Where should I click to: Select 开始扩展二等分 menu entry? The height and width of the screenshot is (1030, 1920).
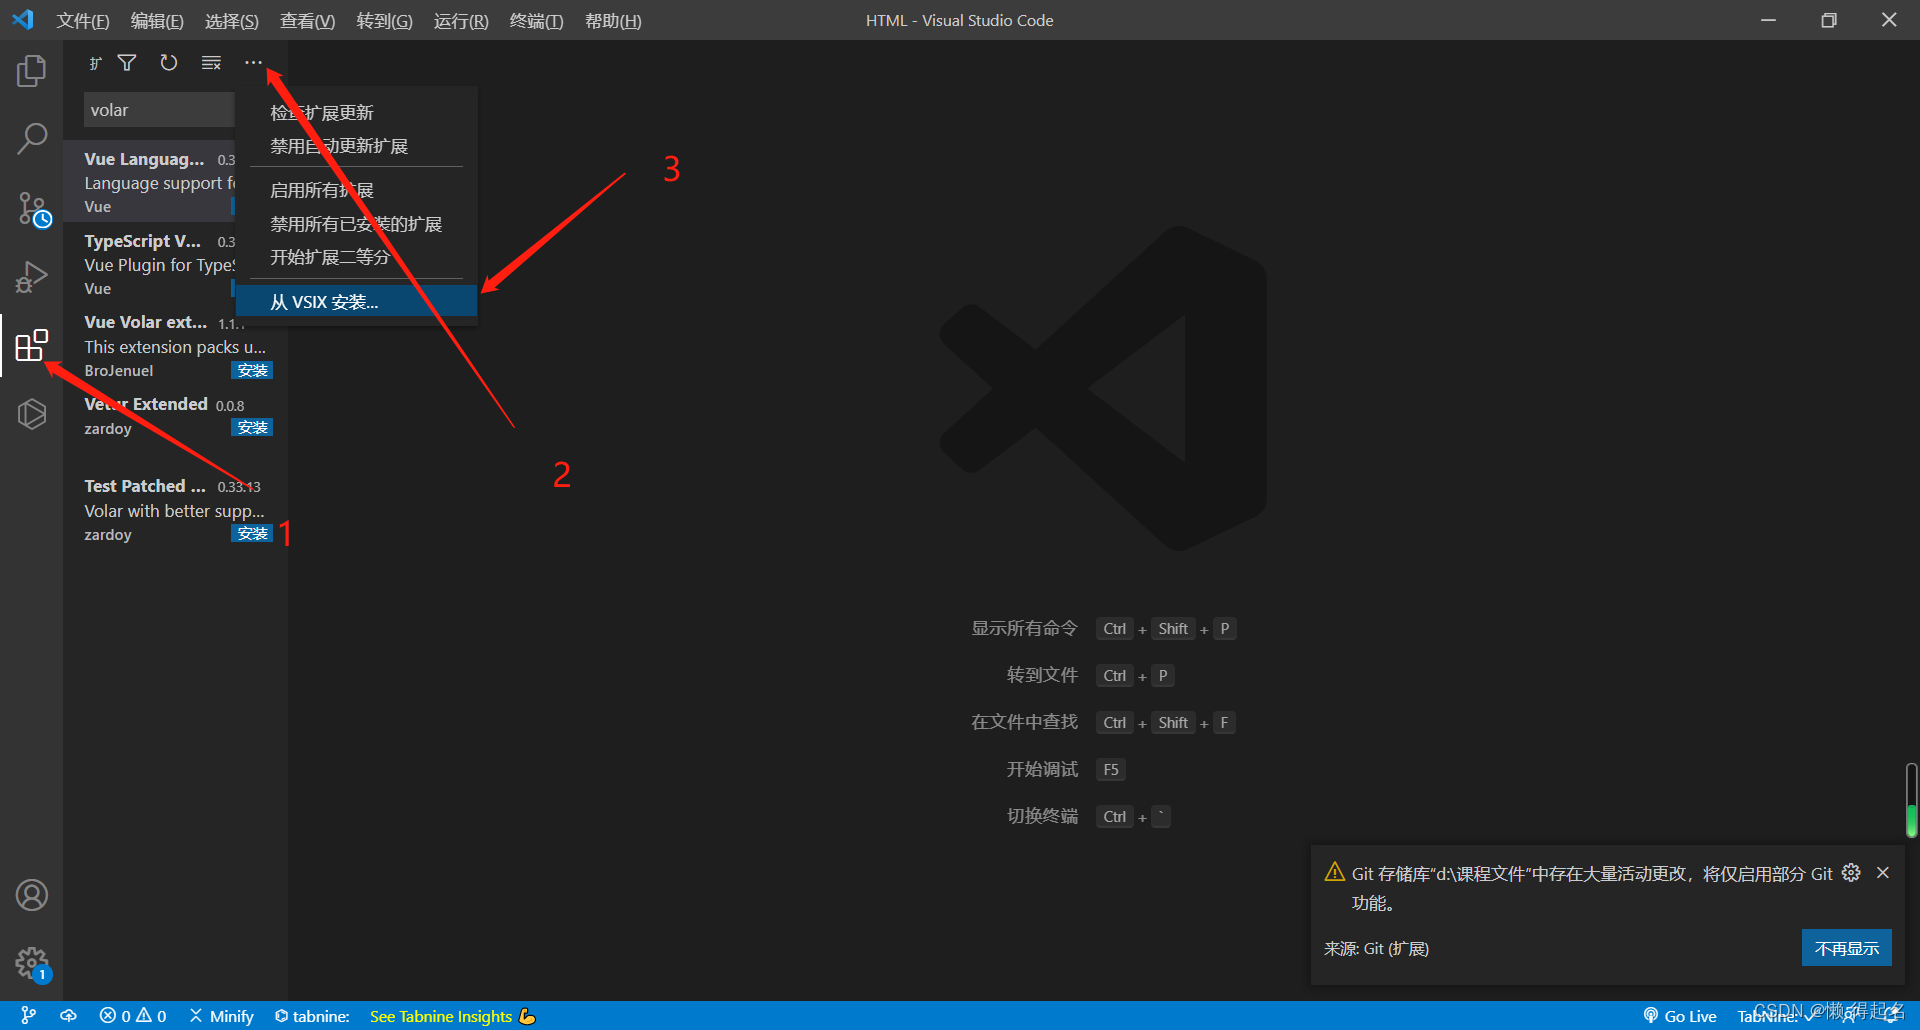(356, 257)
